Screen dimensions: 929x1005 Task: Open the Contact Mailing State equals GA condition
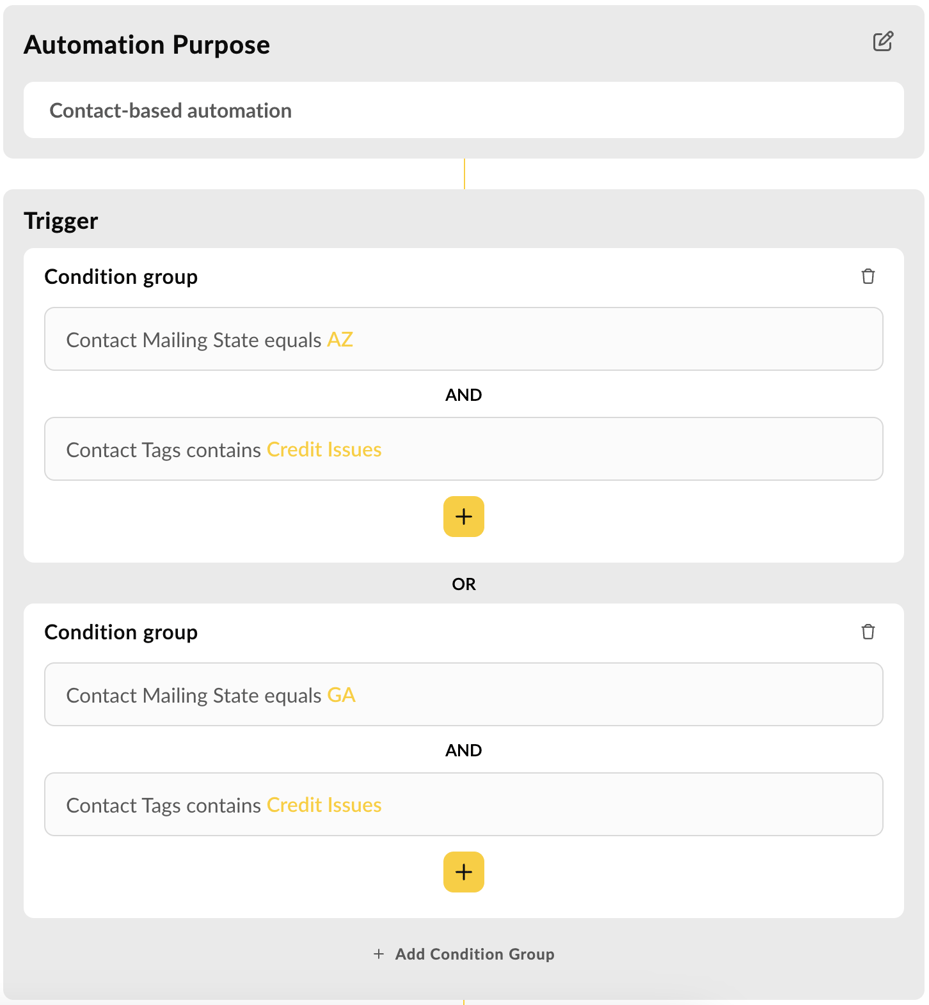(x=463, y=694)
